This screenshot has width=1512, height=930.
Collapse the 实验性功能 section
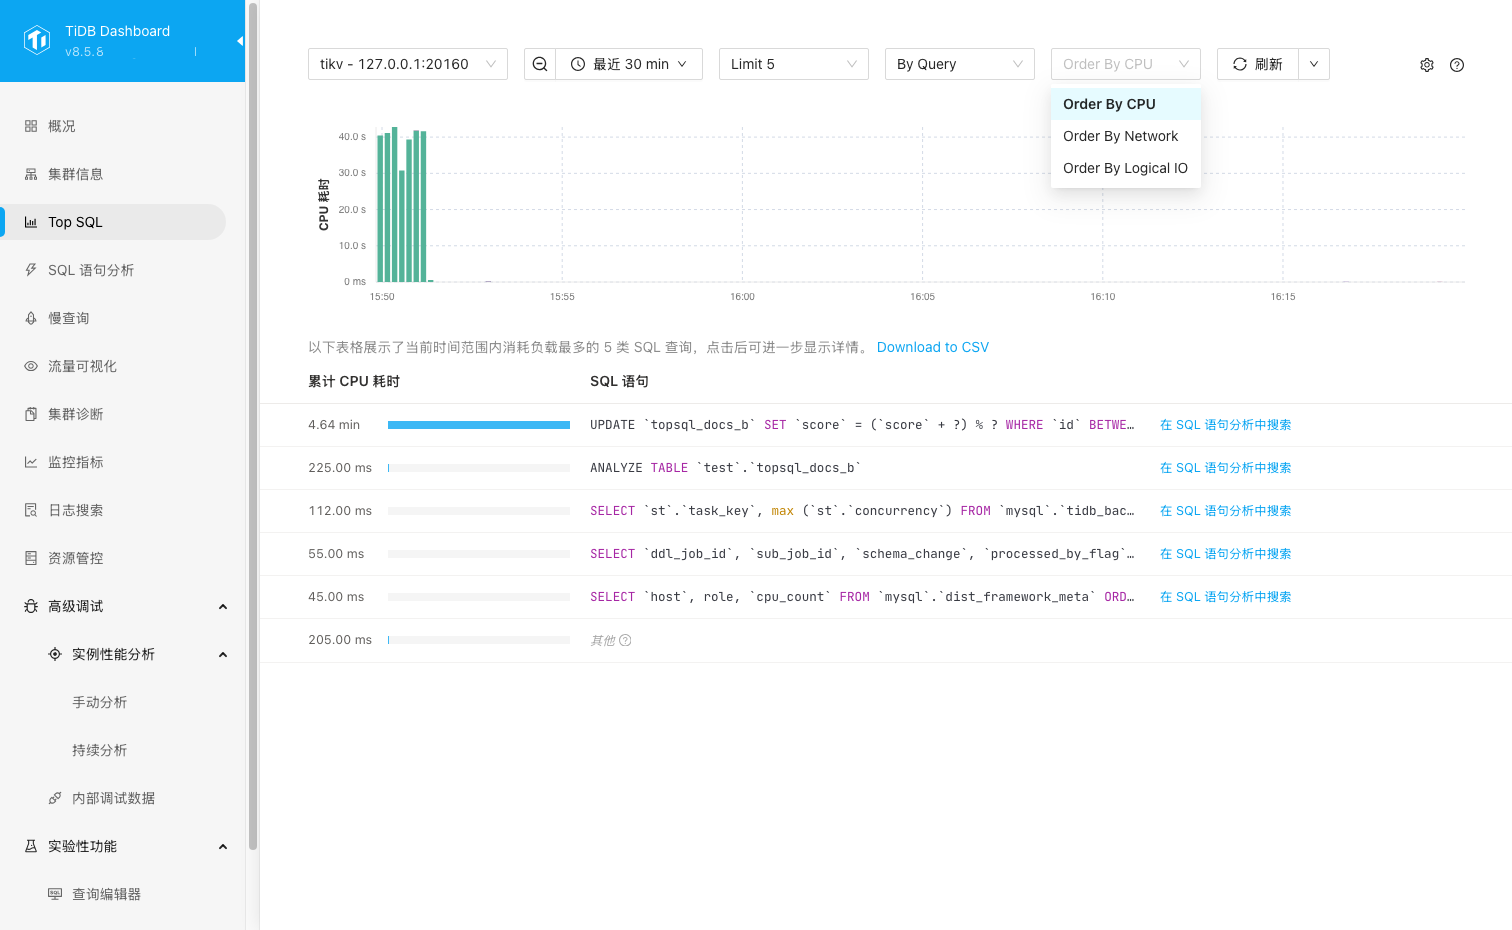pyautogui.click(x=222, y=846)
